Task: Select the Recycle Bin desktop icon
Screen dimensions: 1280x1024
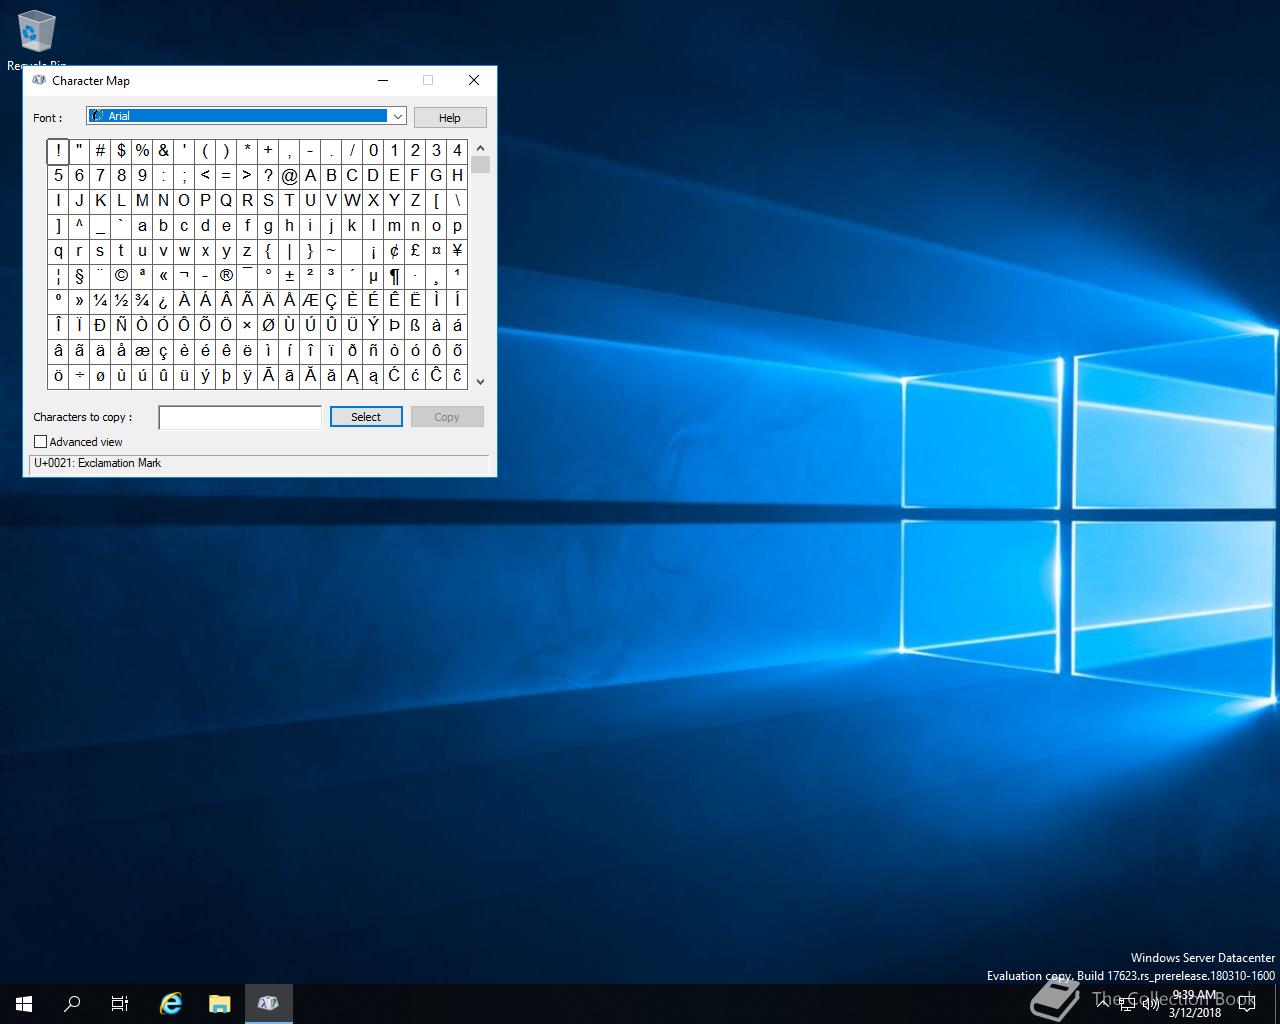Action: point(37,40)
